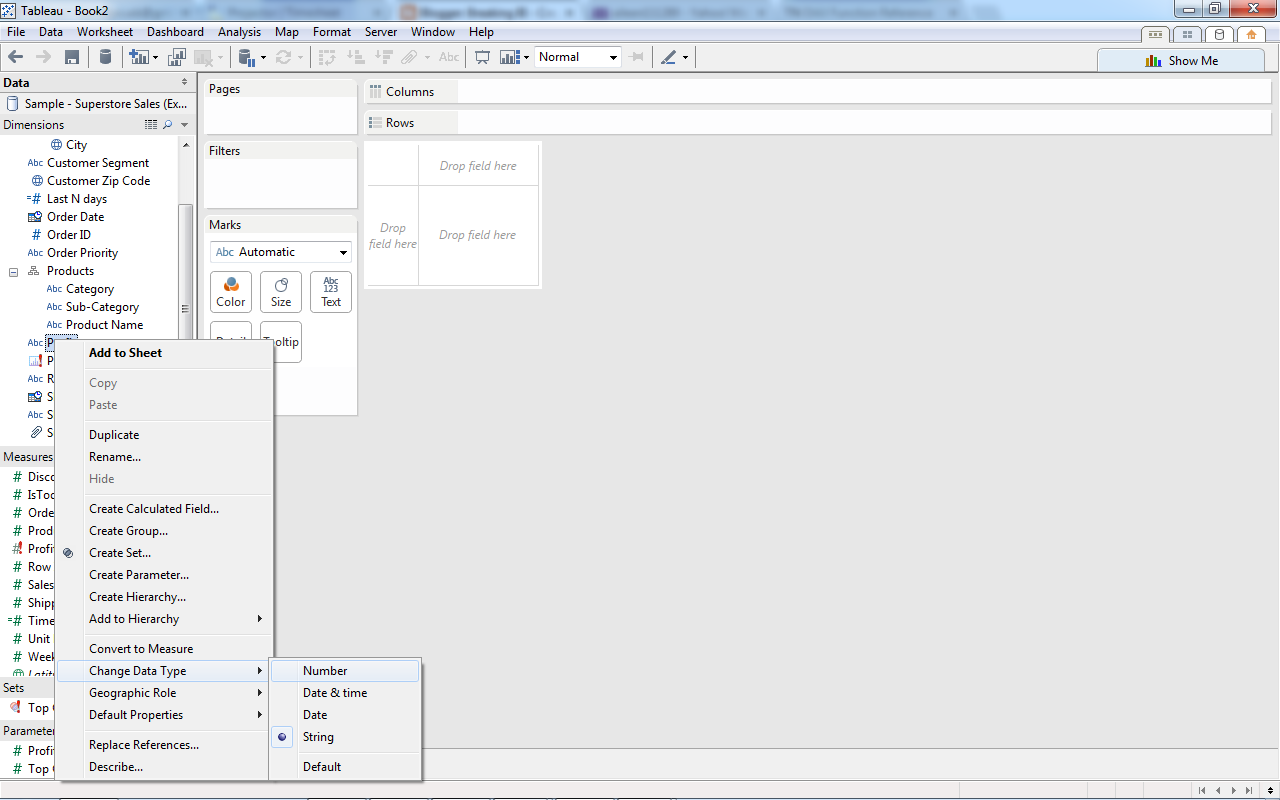Click Rename... in context menu
This screenshot has width=1280, height=800.
[x=164, y=457]
